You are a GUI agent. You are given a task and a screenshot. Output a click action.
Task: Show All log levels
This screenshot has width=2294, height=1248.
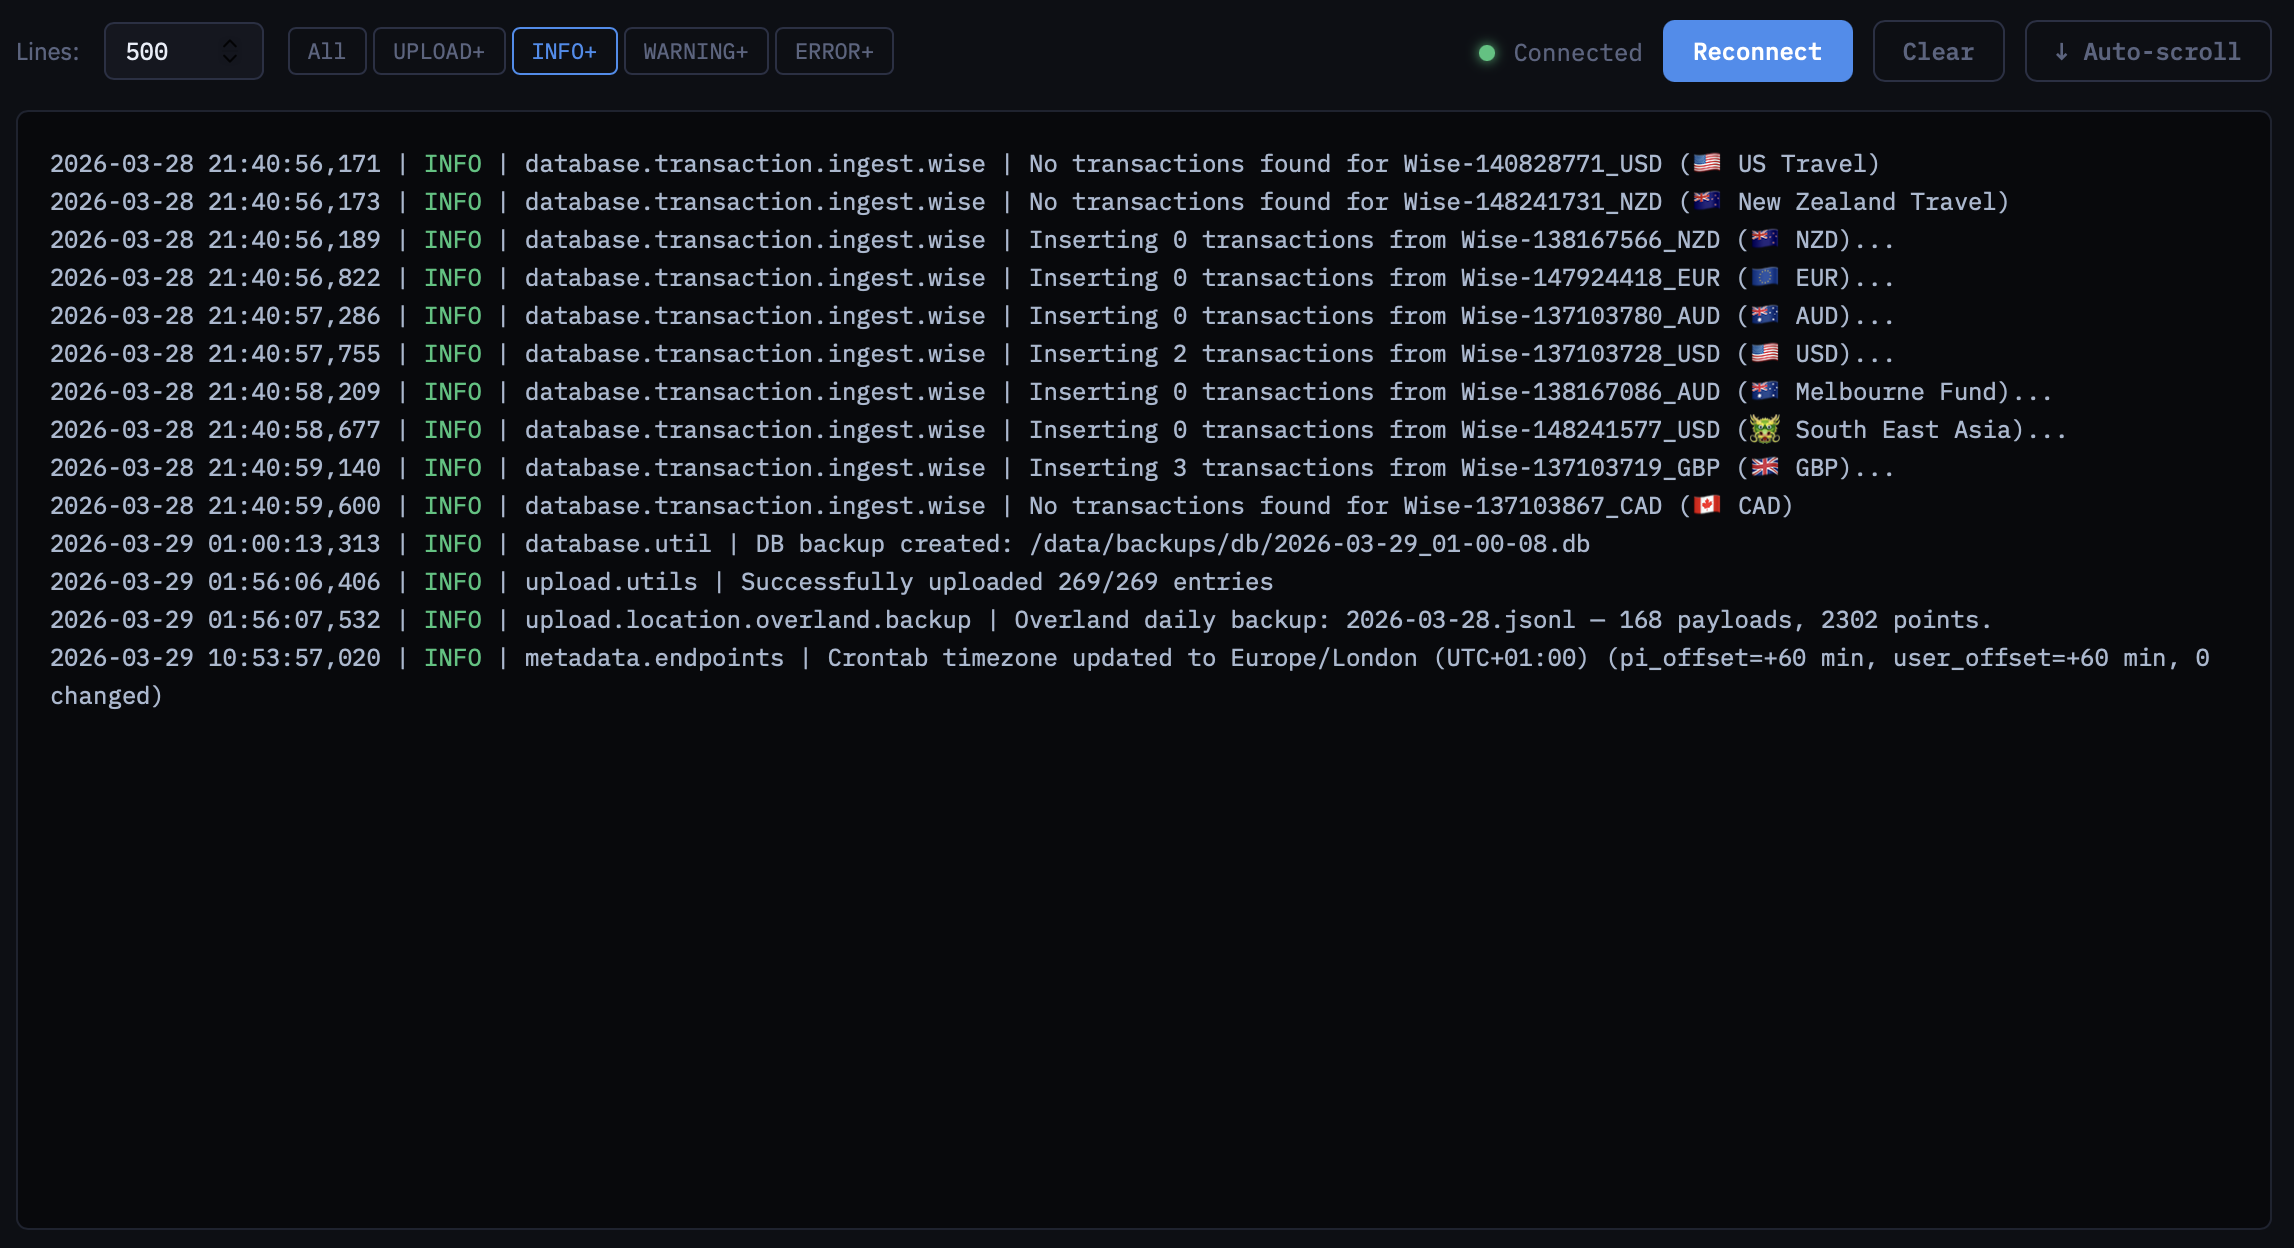[327, 52]
